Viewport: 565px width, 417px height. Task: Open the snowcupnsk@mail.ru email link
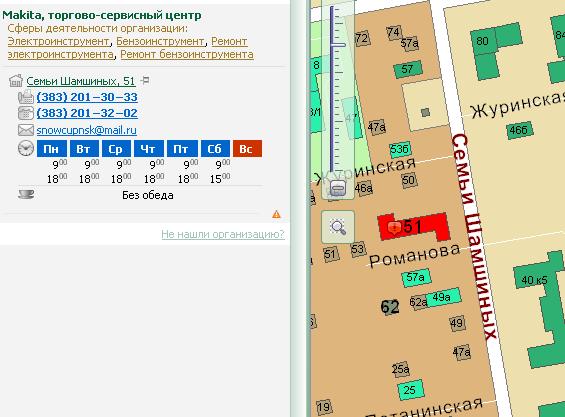(x=86, y=130)
